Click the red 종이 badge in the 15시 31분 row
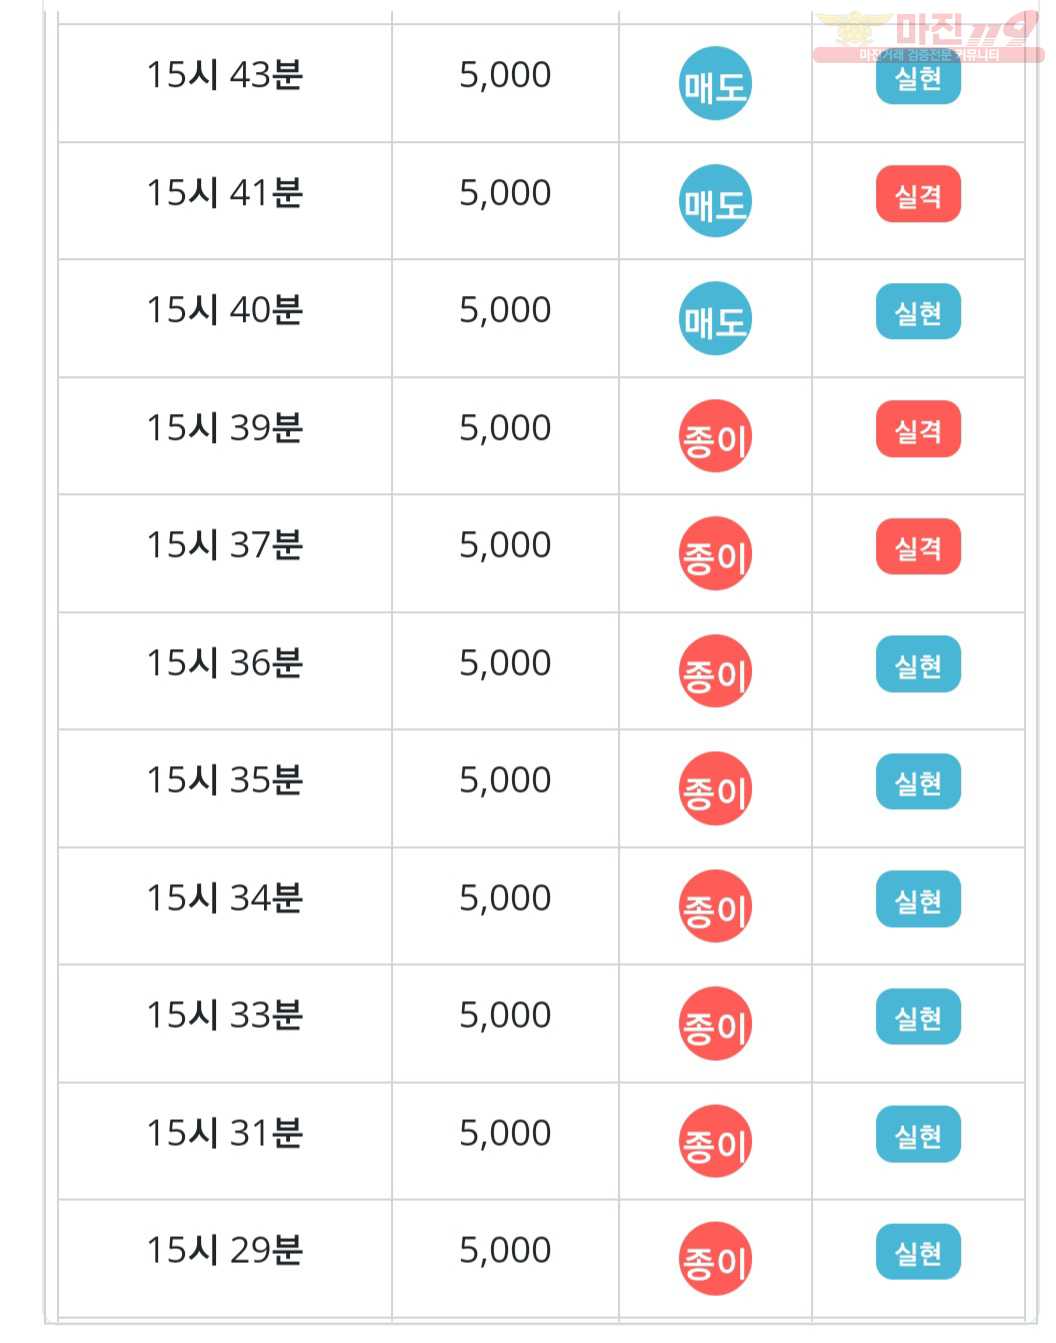The image size is (1056, 1343). pyautogui.click(x=715, y=1141)
